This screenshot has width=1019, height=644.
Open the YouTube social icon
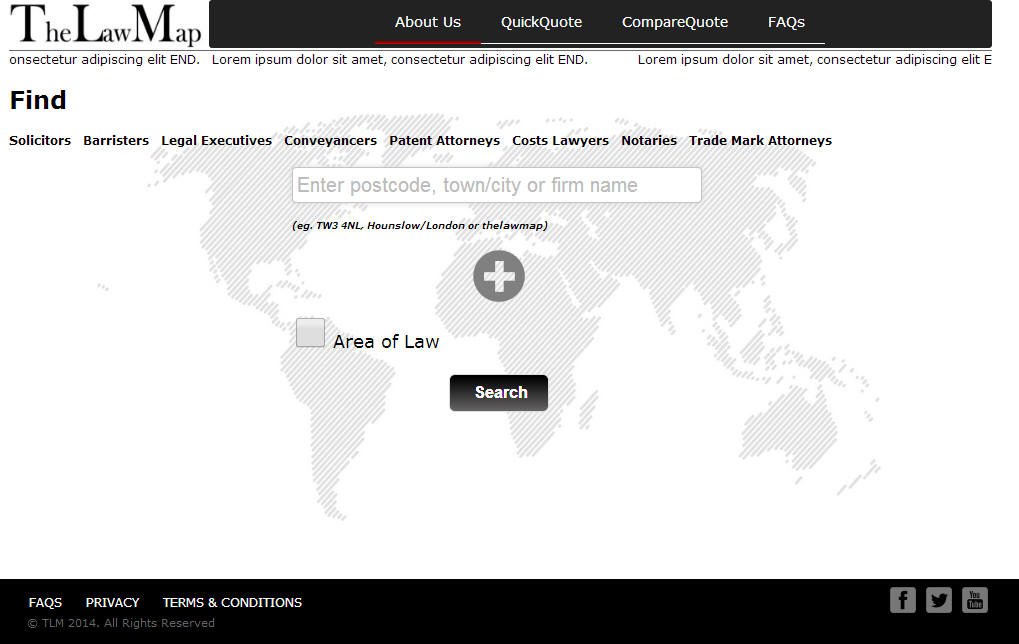974,600
